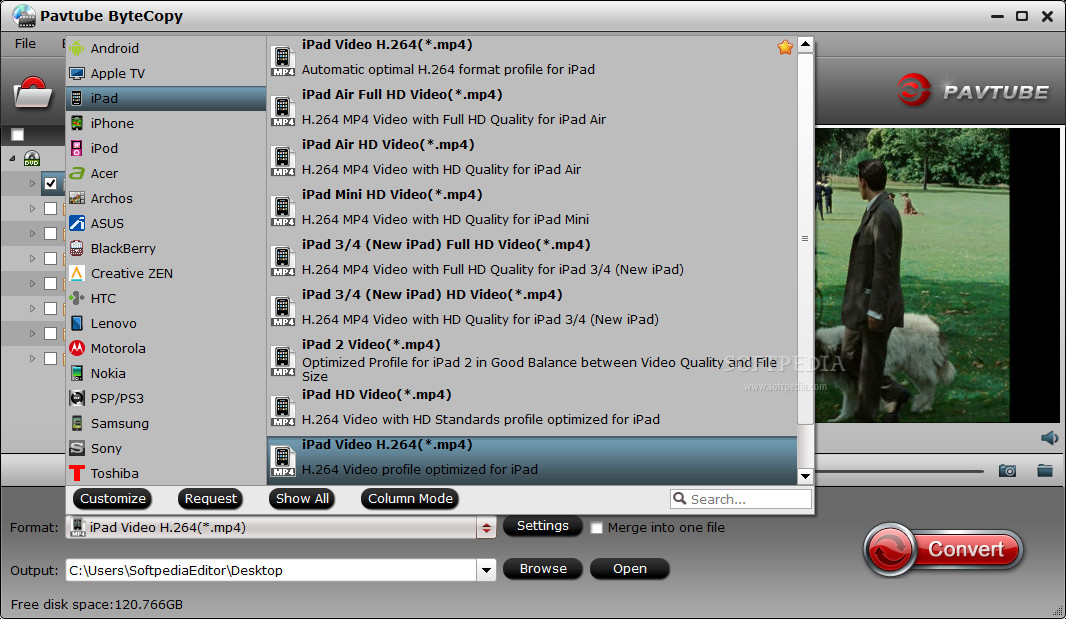Expand the second title row
The image size is (1066, 619).
[32, 209]
